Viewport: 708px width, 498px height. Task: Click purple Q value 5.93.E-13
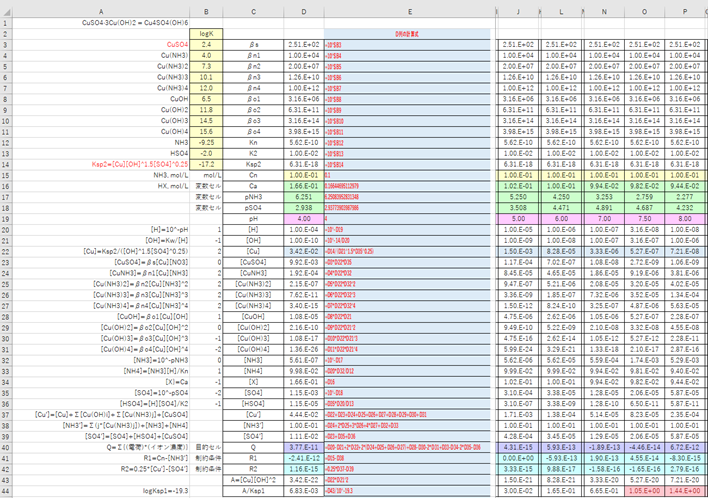pos(561,447)
